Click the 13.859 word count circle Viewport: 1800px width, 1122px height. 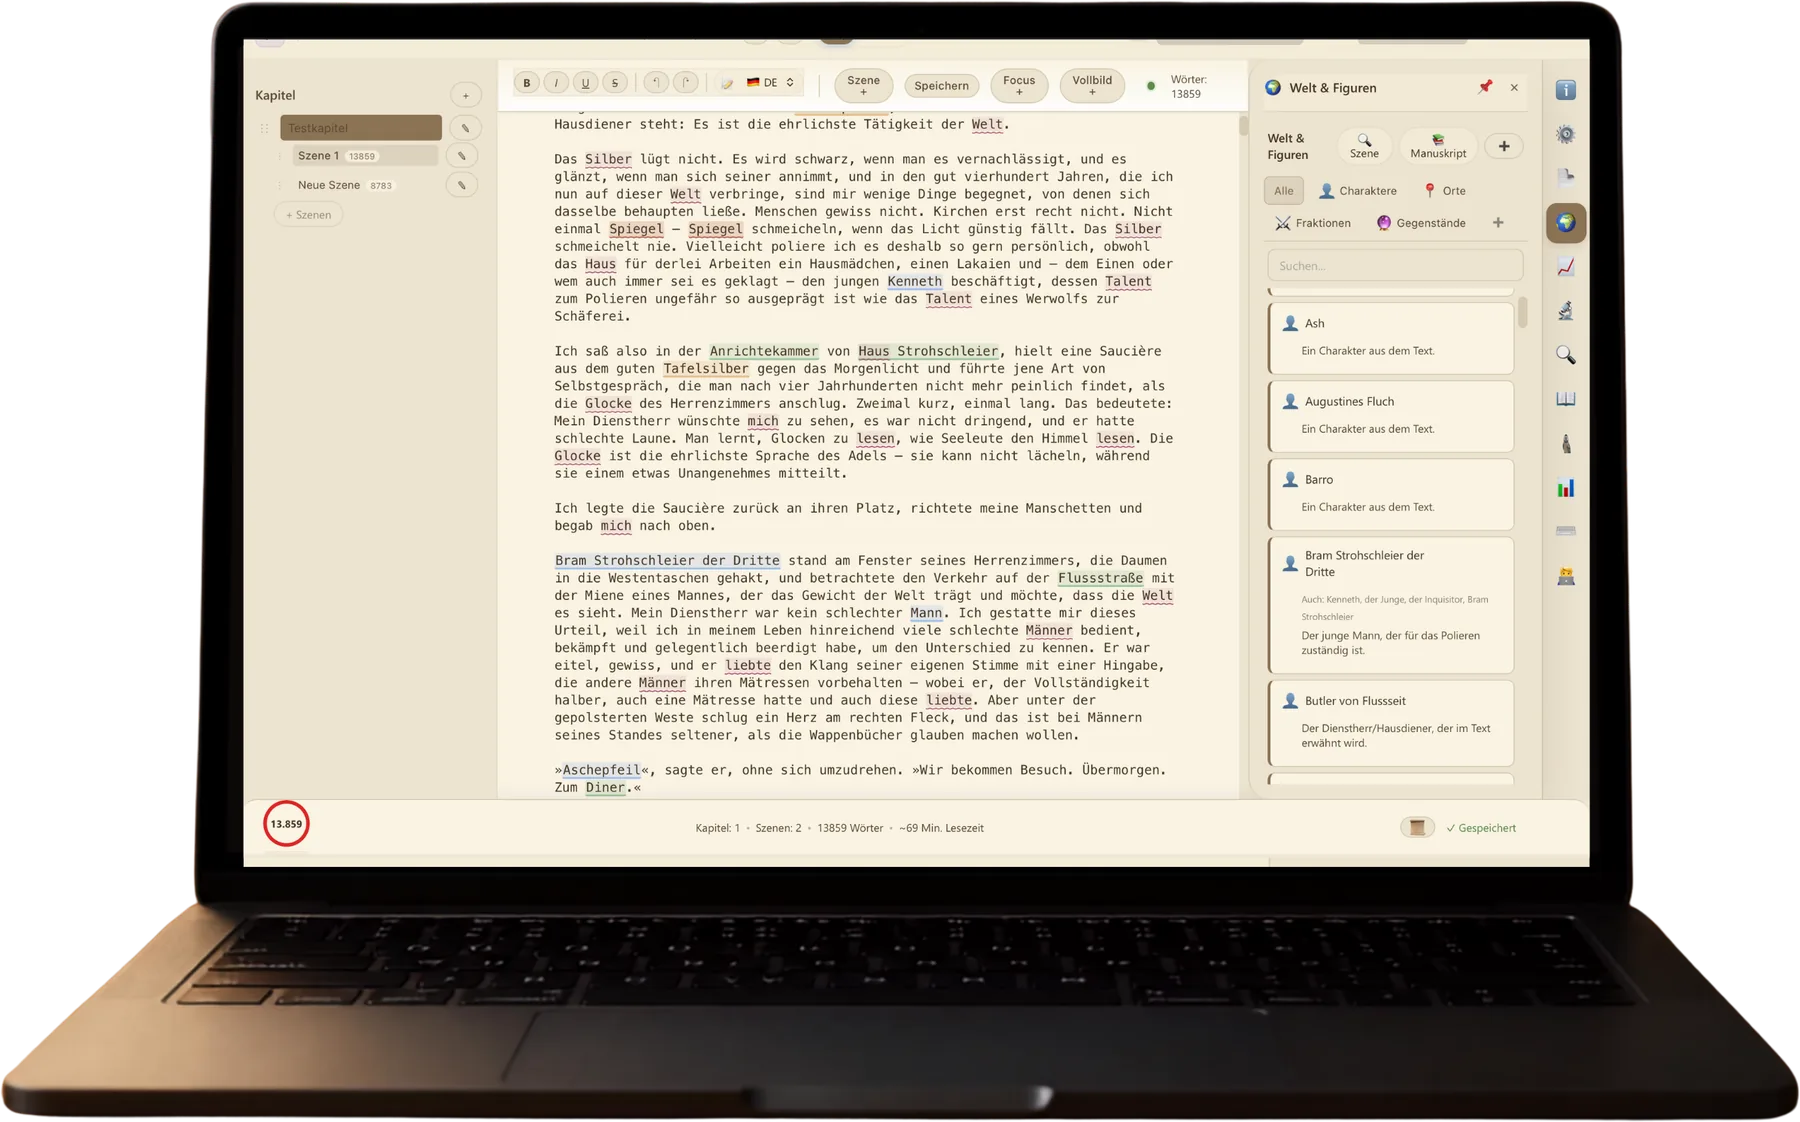tap(286, 824)
